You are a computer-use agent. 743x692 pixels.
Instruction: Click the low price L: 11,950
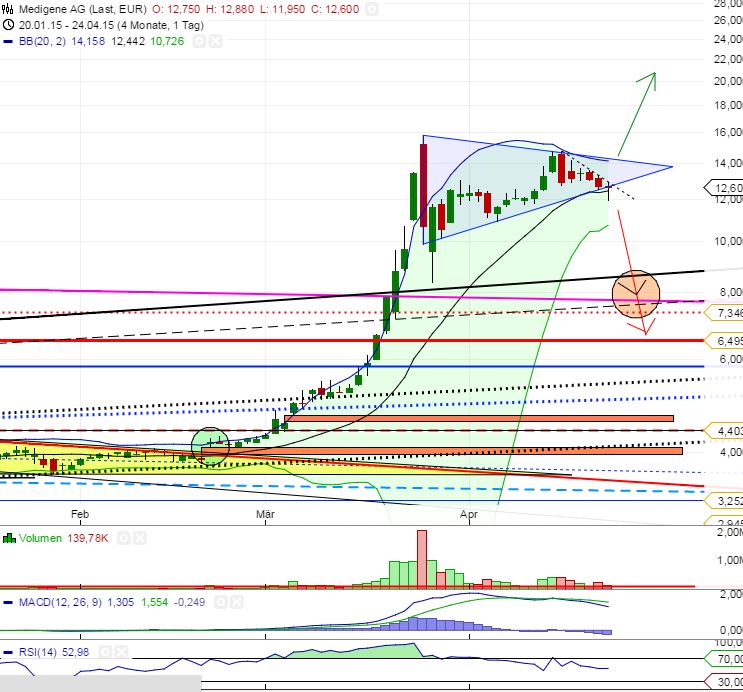pyautogui.click(x=282, y=9)
